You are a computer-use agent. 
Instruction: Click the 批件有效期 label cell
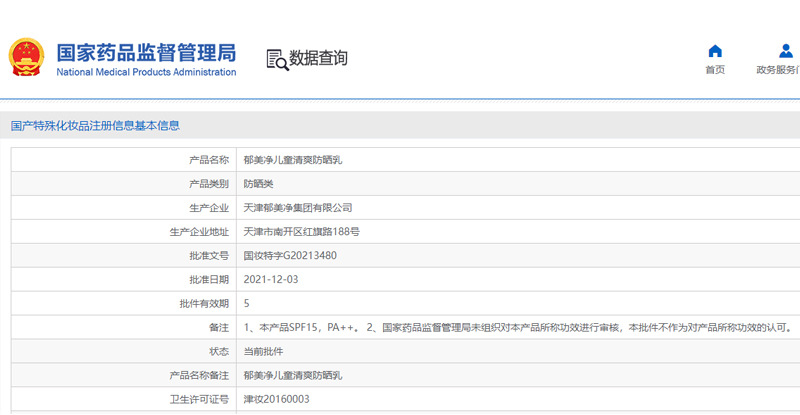[124, 304]
